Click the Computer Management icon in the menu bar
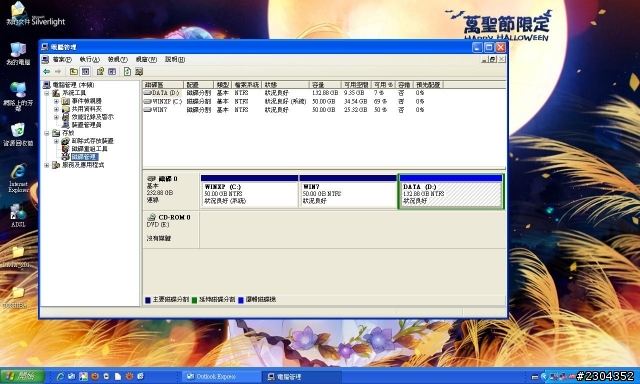This screenshot has width=640, height=384. [x=45, y=60]
